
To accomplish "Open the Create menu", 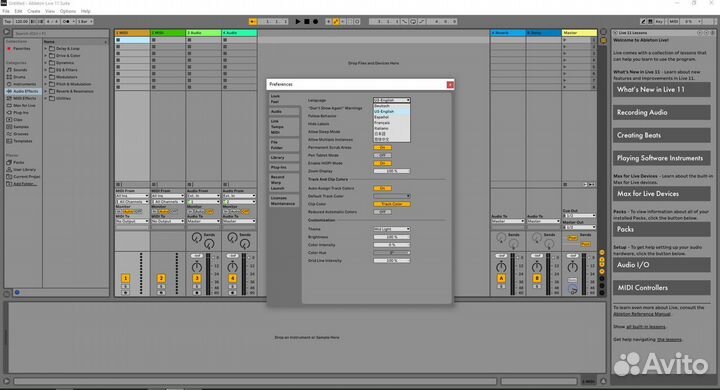I will [x=34, y=11].
